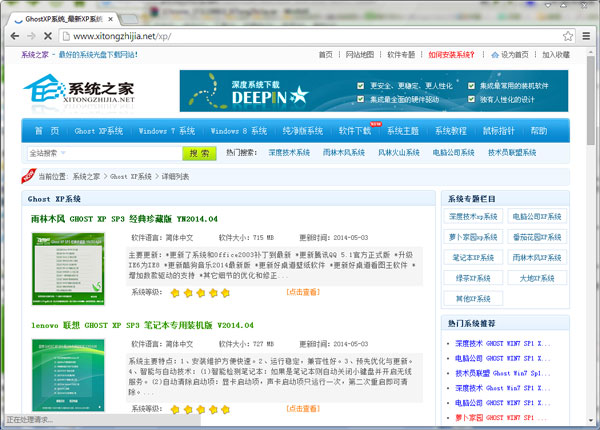This screenshot has width=600, height=430.
Task: Click the DEEPIN banner advertisement
Action: [374, 91]
